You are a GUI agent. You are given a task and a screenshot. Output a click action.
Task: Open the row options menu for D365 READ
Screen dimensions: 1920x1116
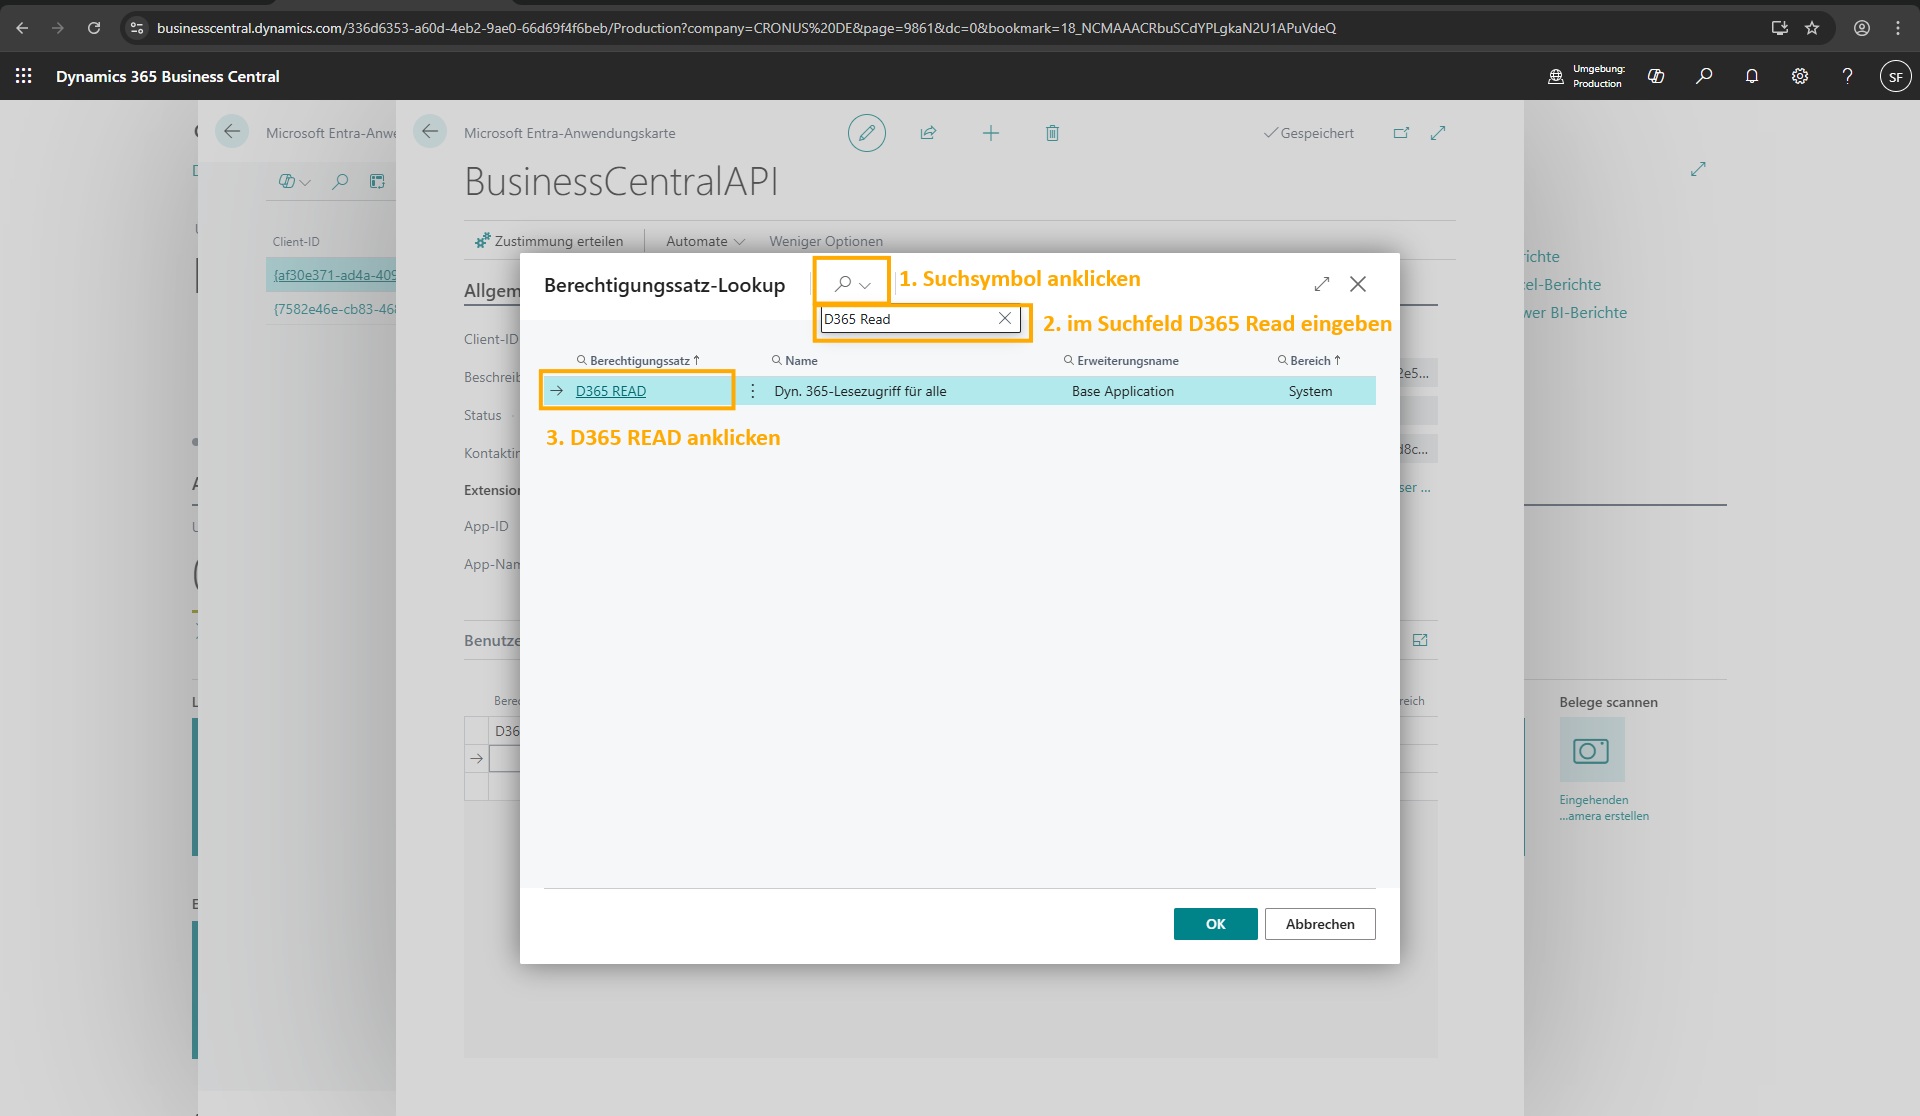point(753,391)
